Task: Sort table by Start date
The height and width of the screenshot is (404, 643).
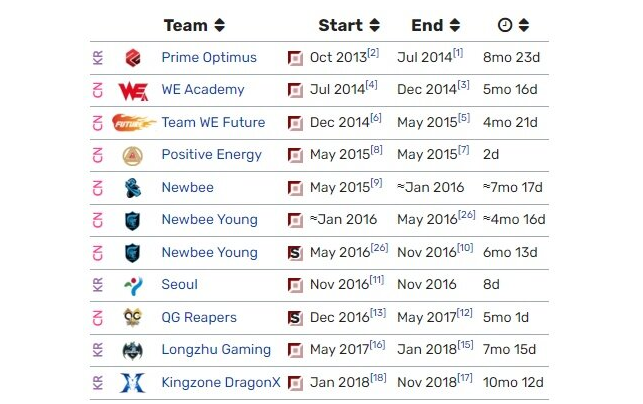Action: pyautogui.click(x=374, y=25)
